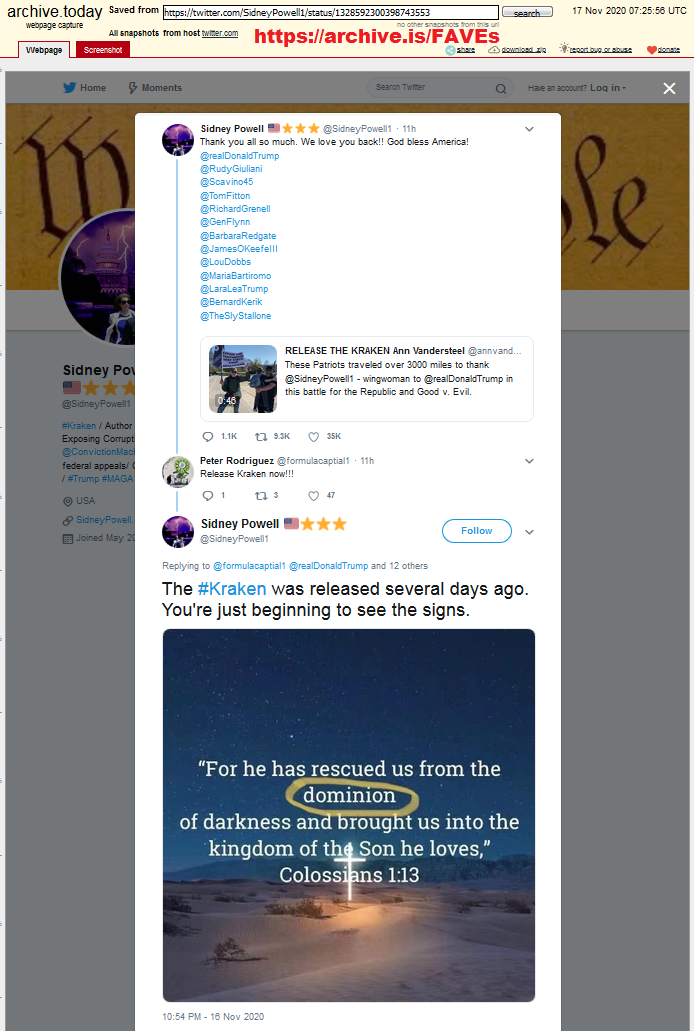Open the #Kraken hashtag link in tweet
Image resolution: width=694 pixels, height=1031 pixels.
[232, 588]
